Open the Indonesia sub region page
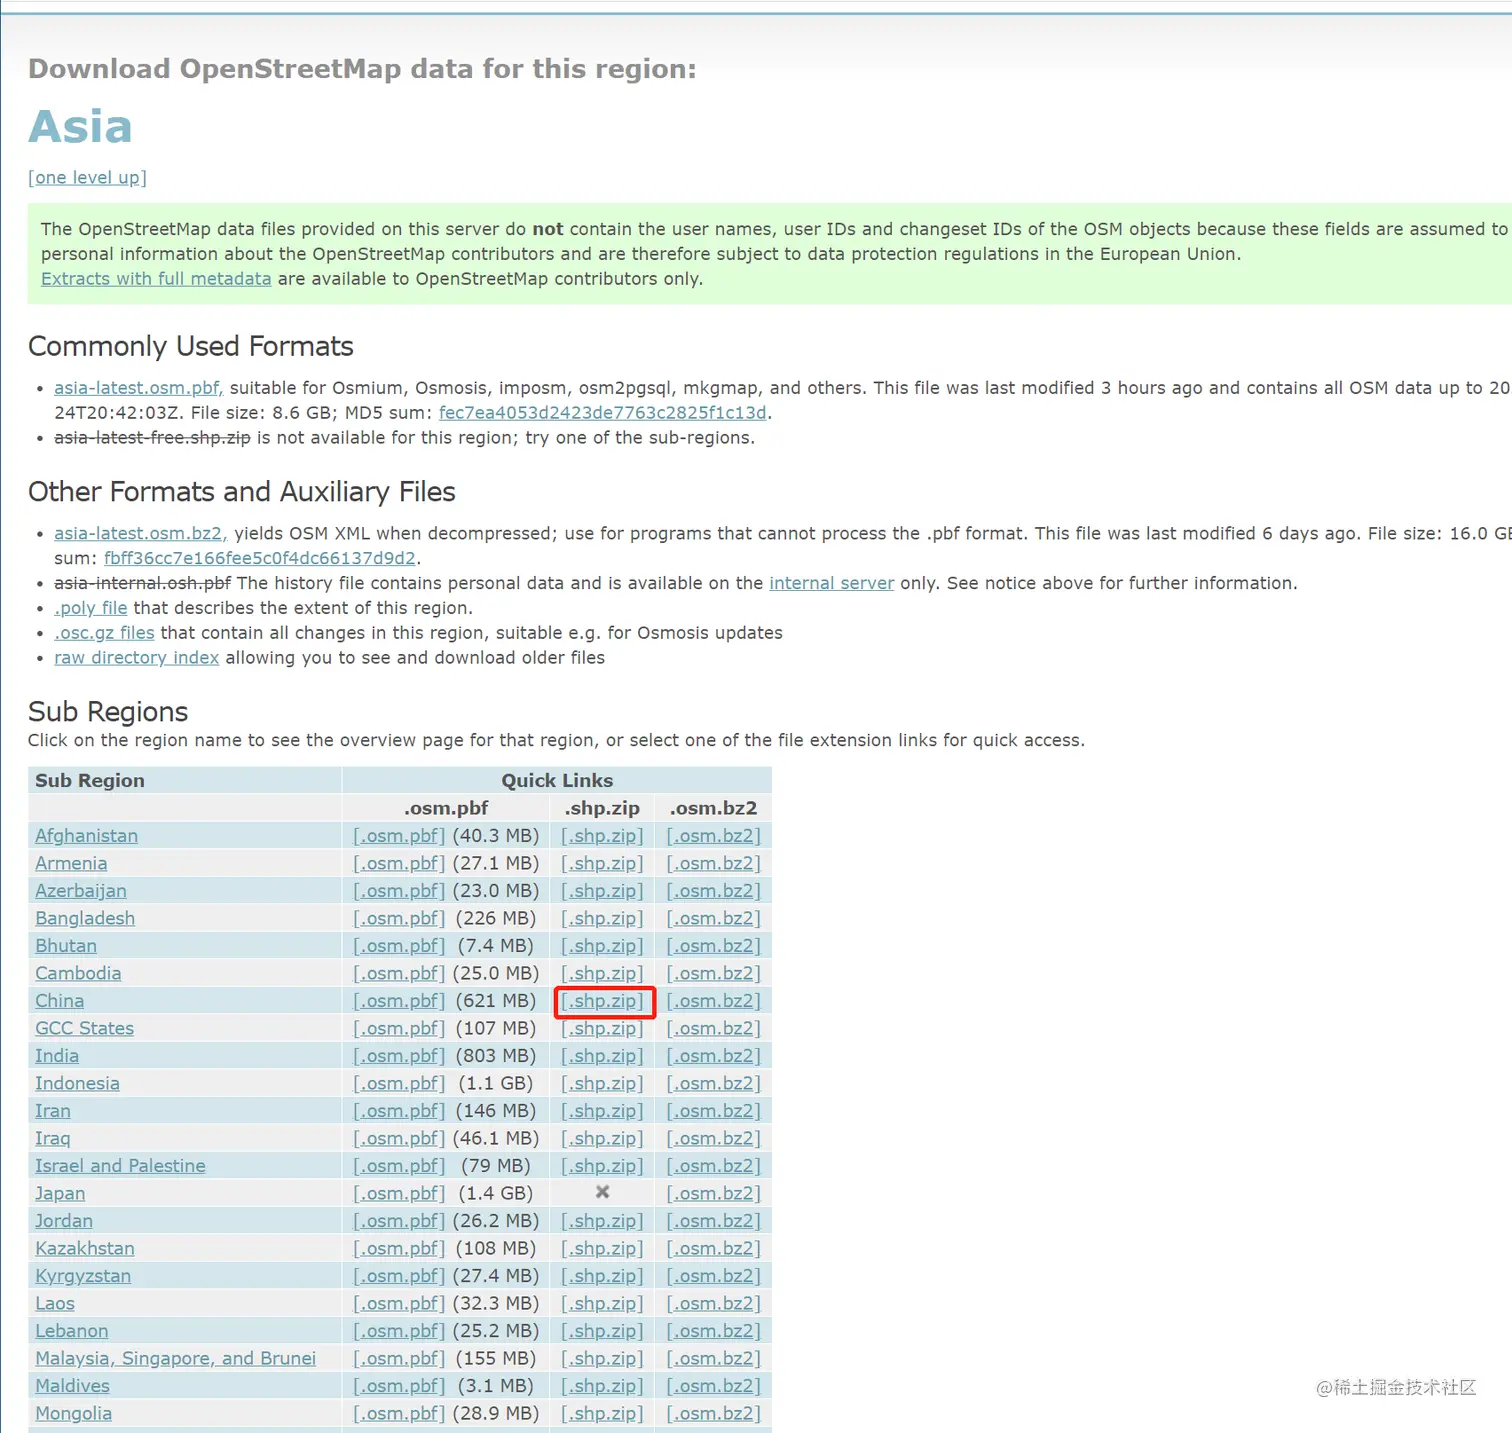 tap(77, 1083)
